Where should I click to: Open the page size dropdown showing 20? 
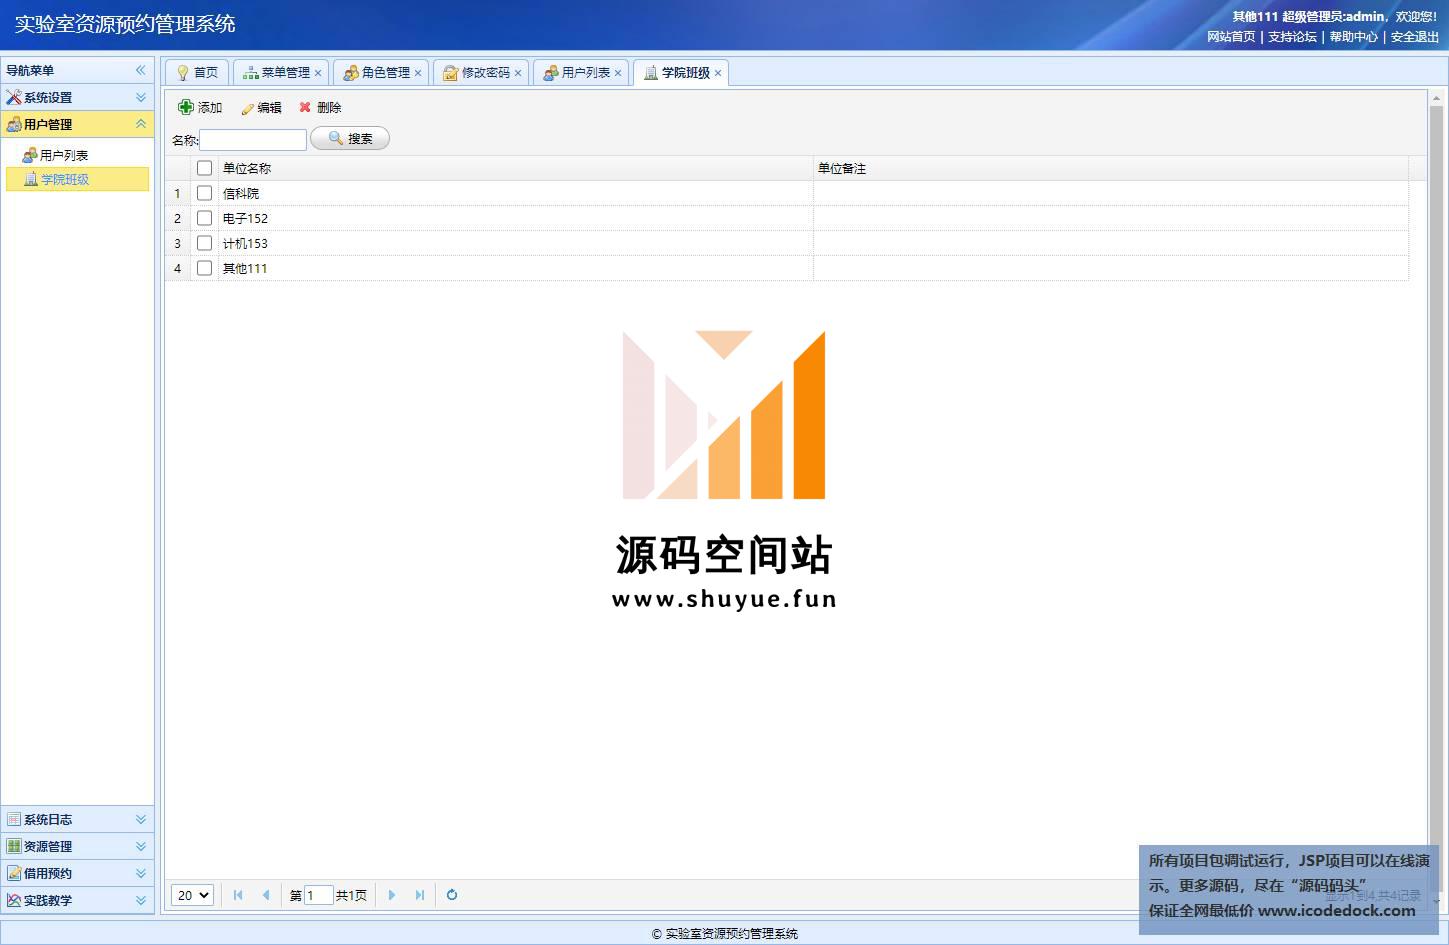point(192,895)
